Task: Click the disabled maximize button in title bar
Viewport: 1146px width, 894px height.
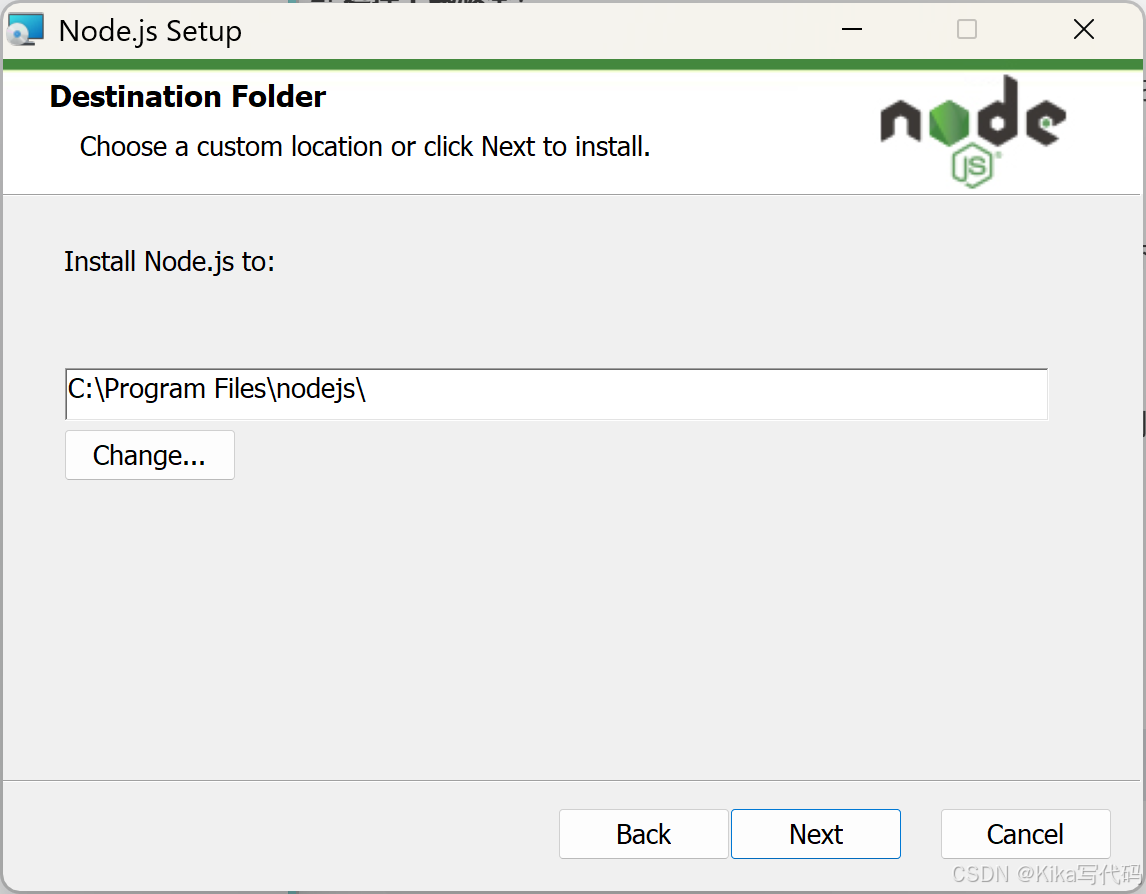Action: [x=967, y=29]
